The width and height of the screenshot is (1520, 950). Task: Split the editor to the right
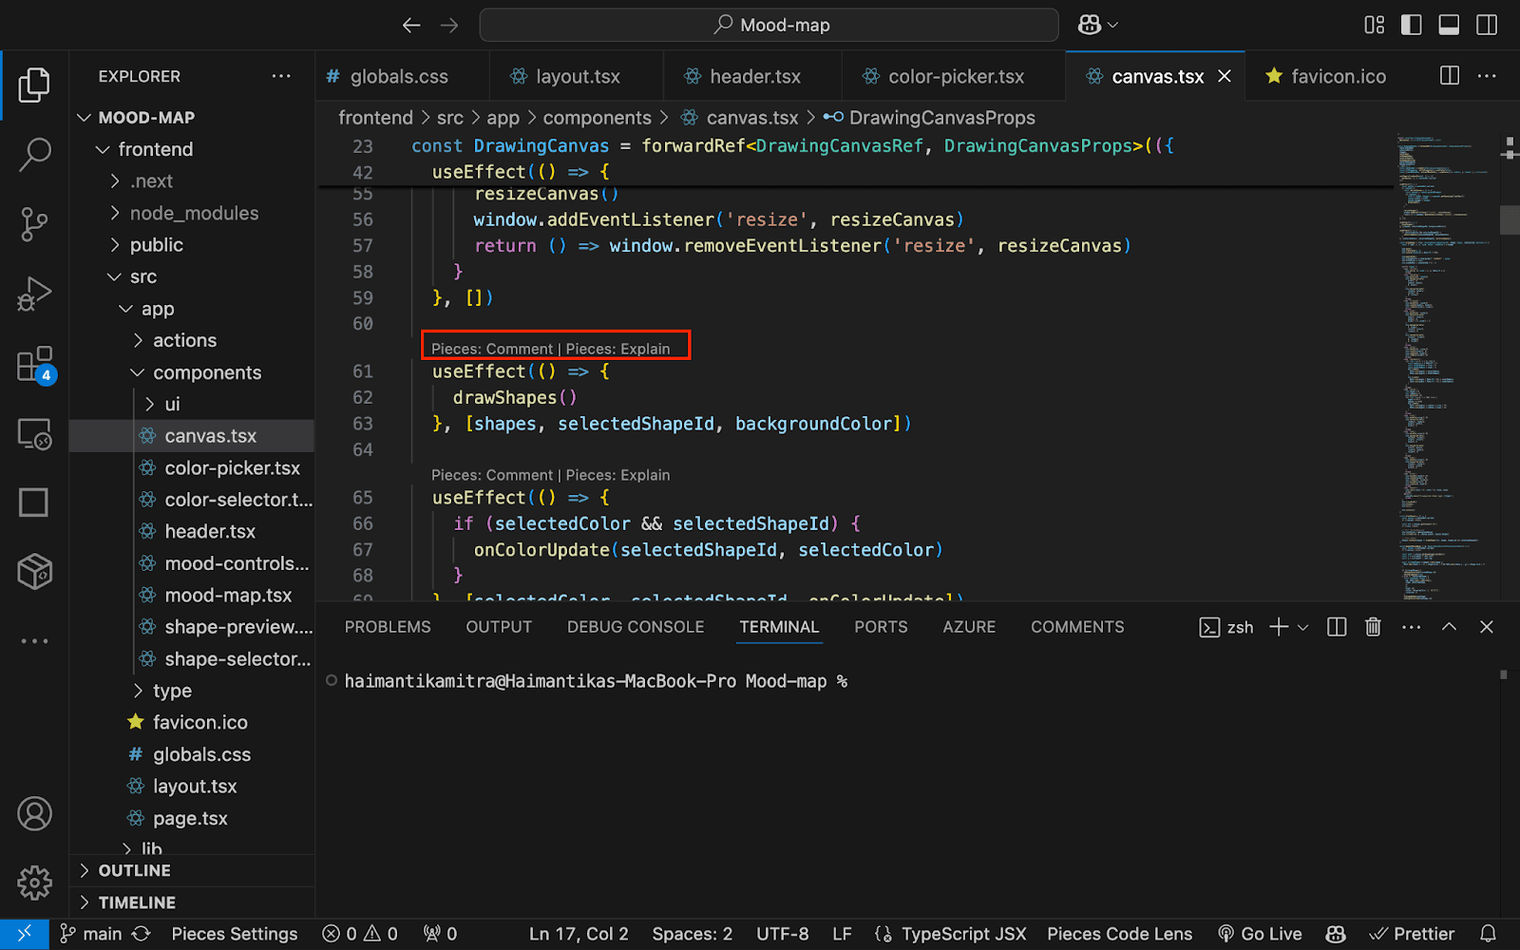(1449, 76)
